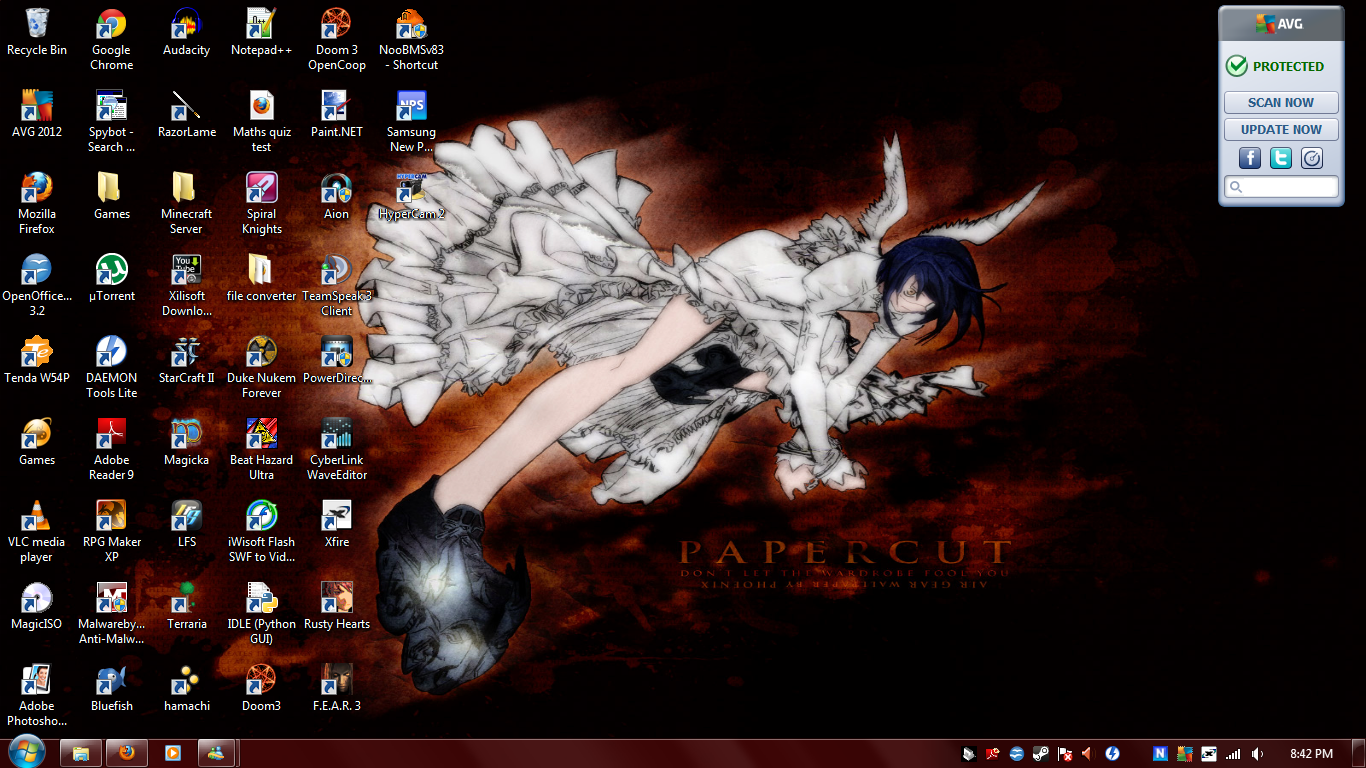Launch µTorrent from desktop
The height and width of the screenshot is (768, 1366).
(x=111, y=278)
